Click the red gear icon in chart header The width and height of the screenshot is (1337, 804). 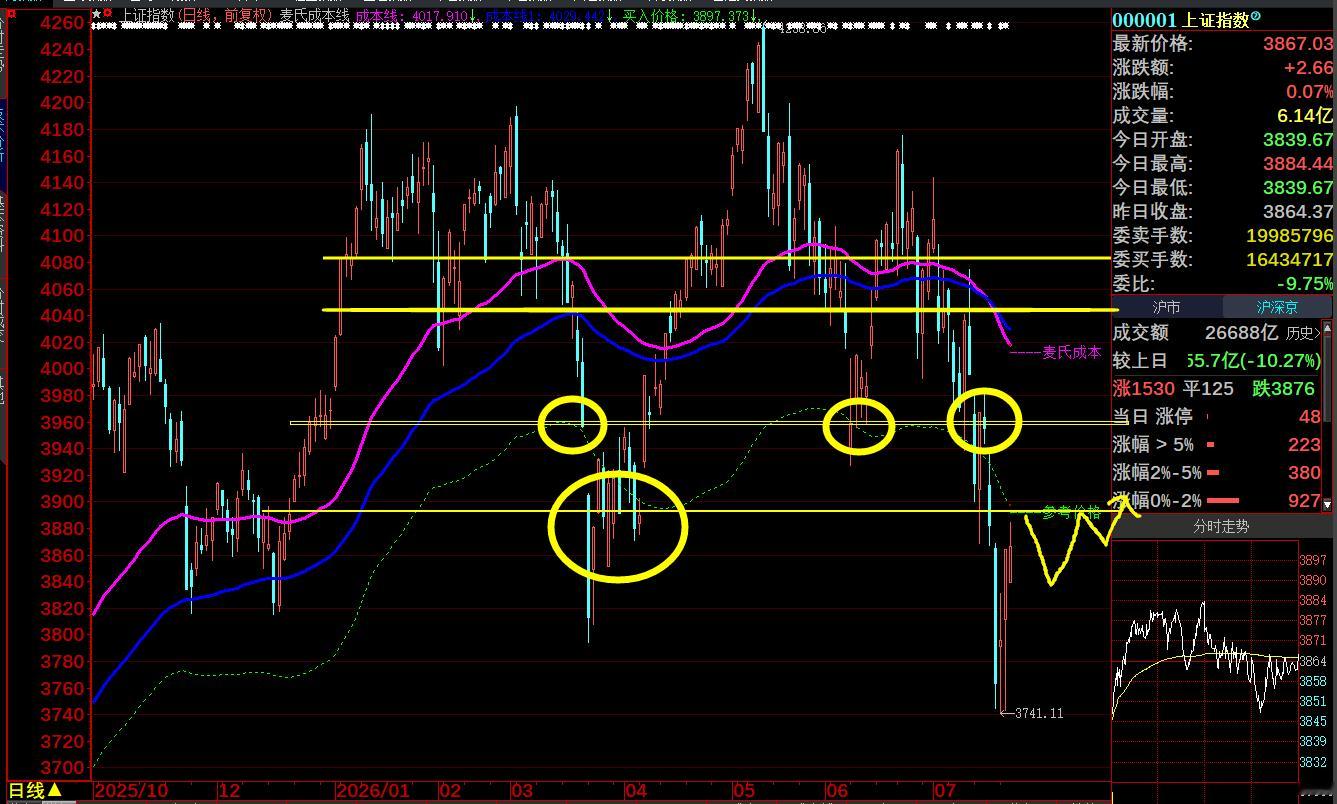click(107, 15)
